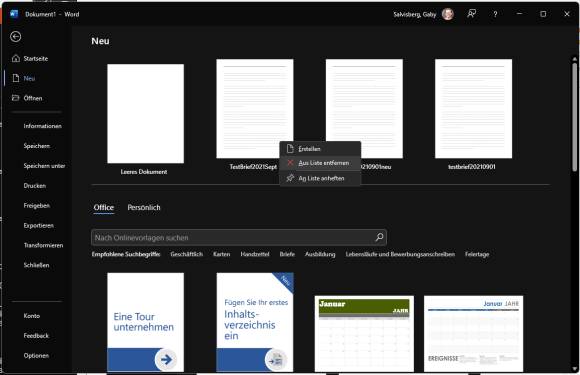Click the red X remove icon
580x375 pixels.
[x=290, y=163]
